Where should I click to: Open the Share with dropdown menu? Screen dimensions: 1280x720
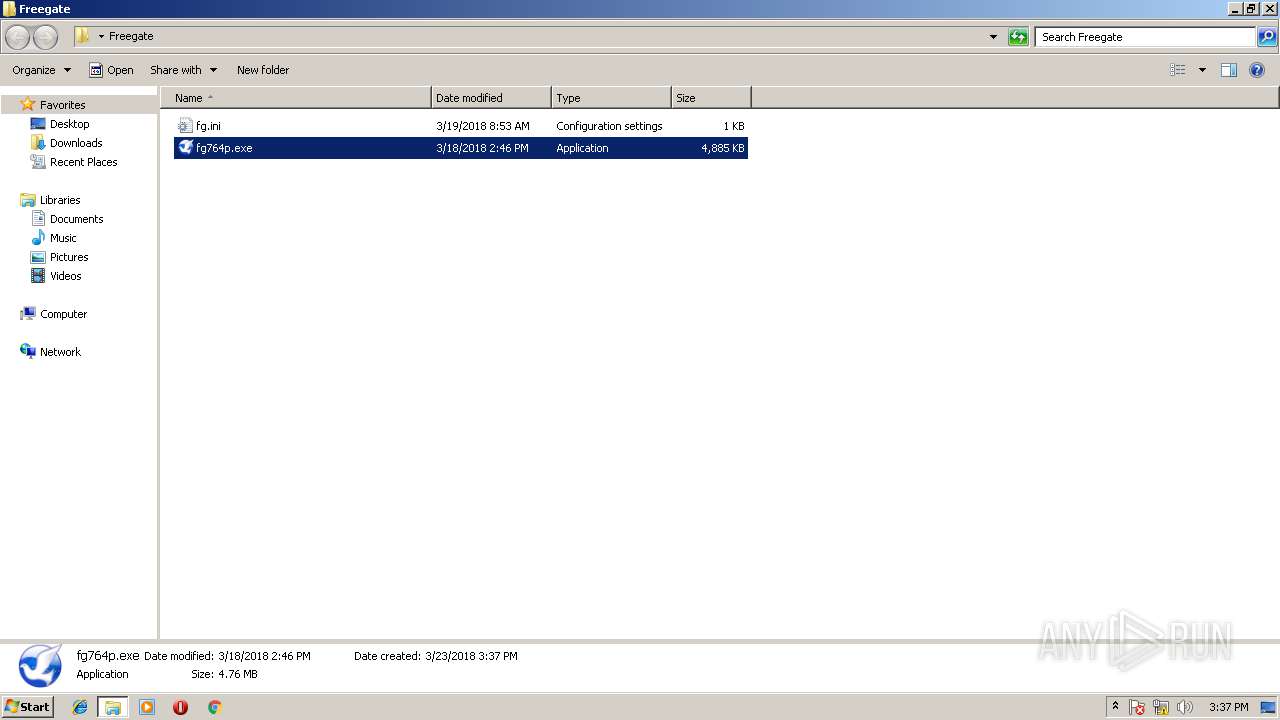[x=183, y=70]
